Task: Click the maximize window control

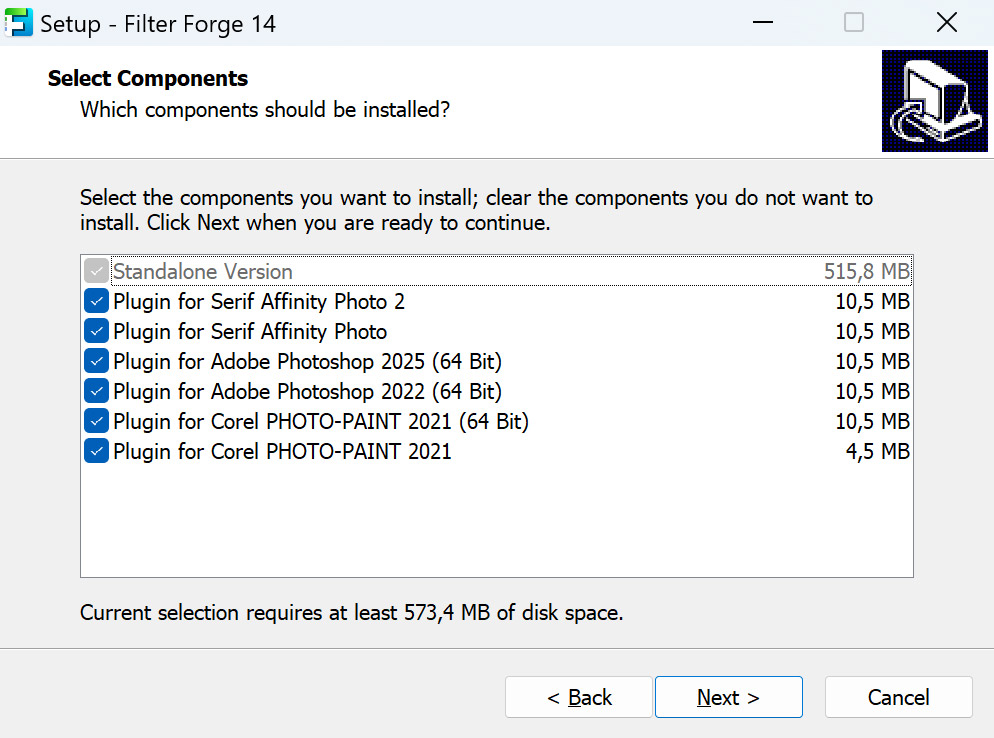Action: (x=853, y=21)
